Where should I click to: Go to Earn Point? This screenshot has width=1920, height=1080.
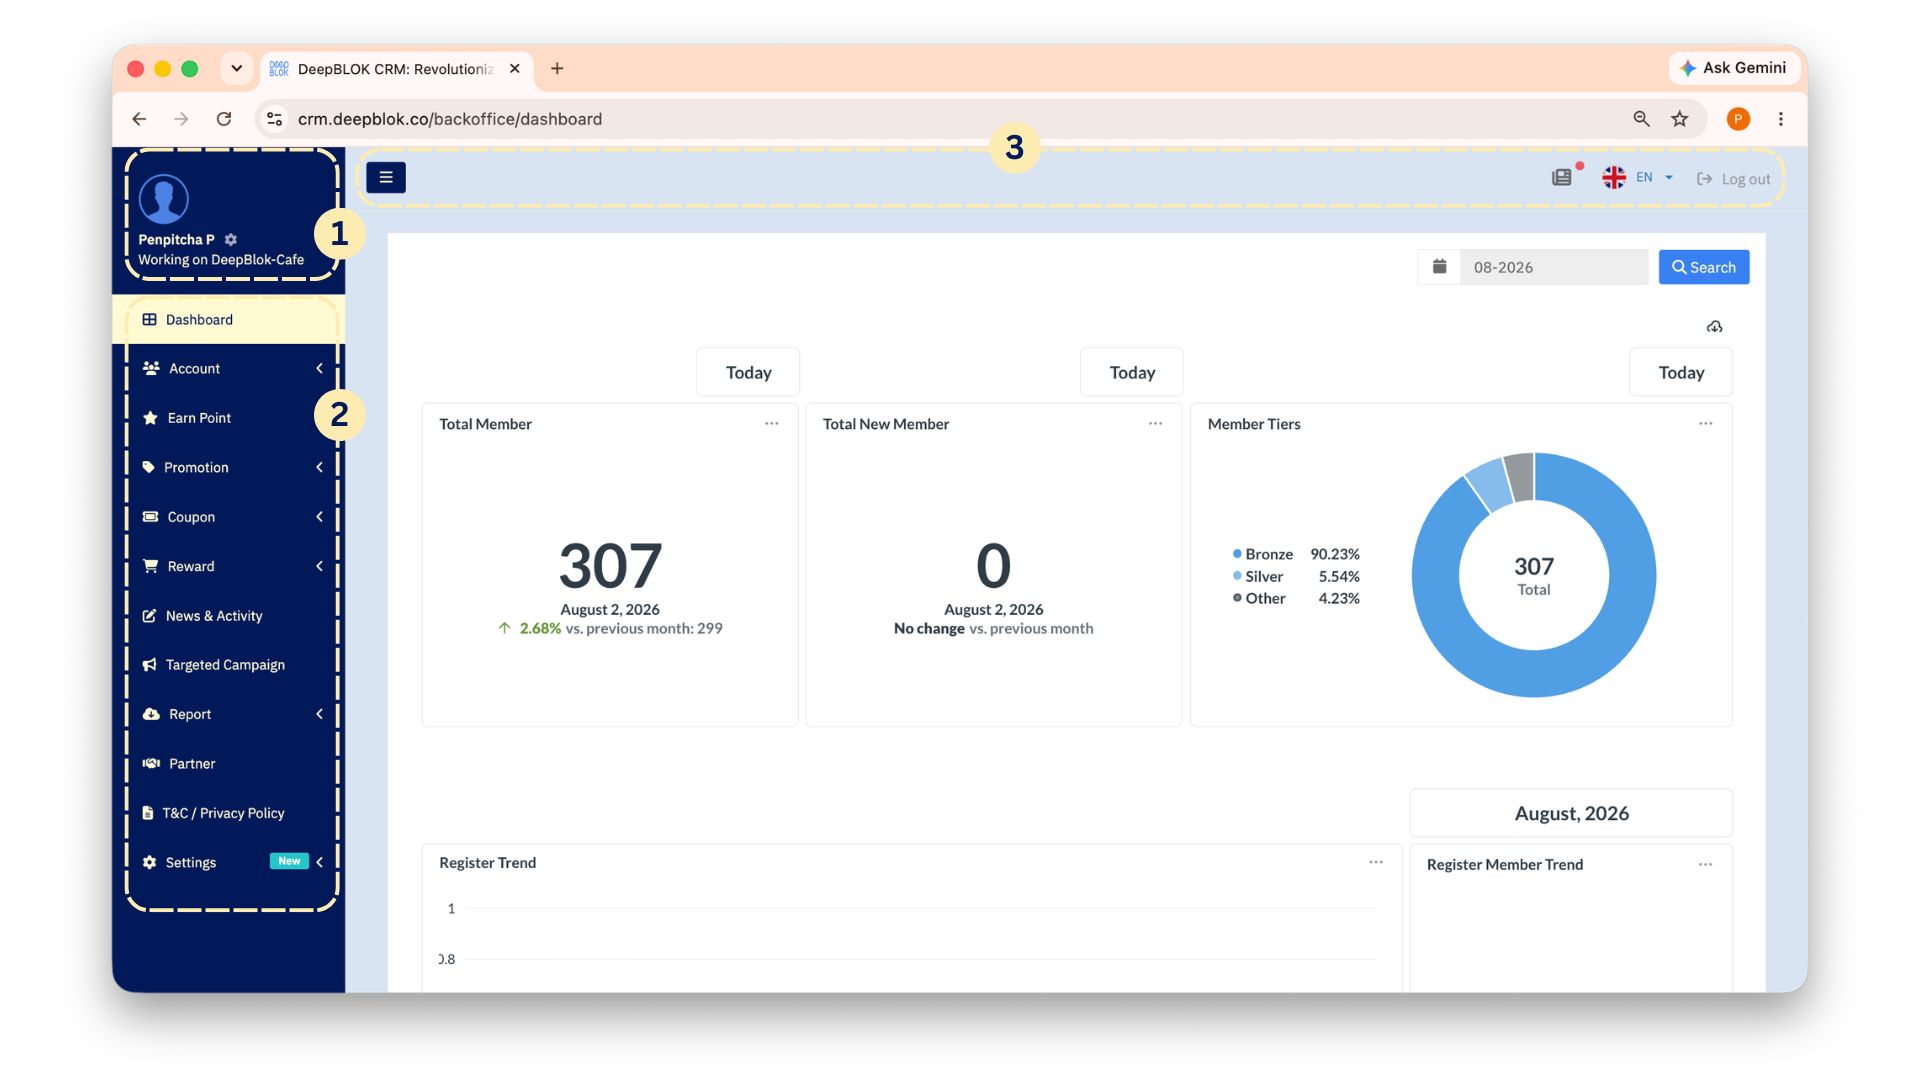(x=229, y=418)
